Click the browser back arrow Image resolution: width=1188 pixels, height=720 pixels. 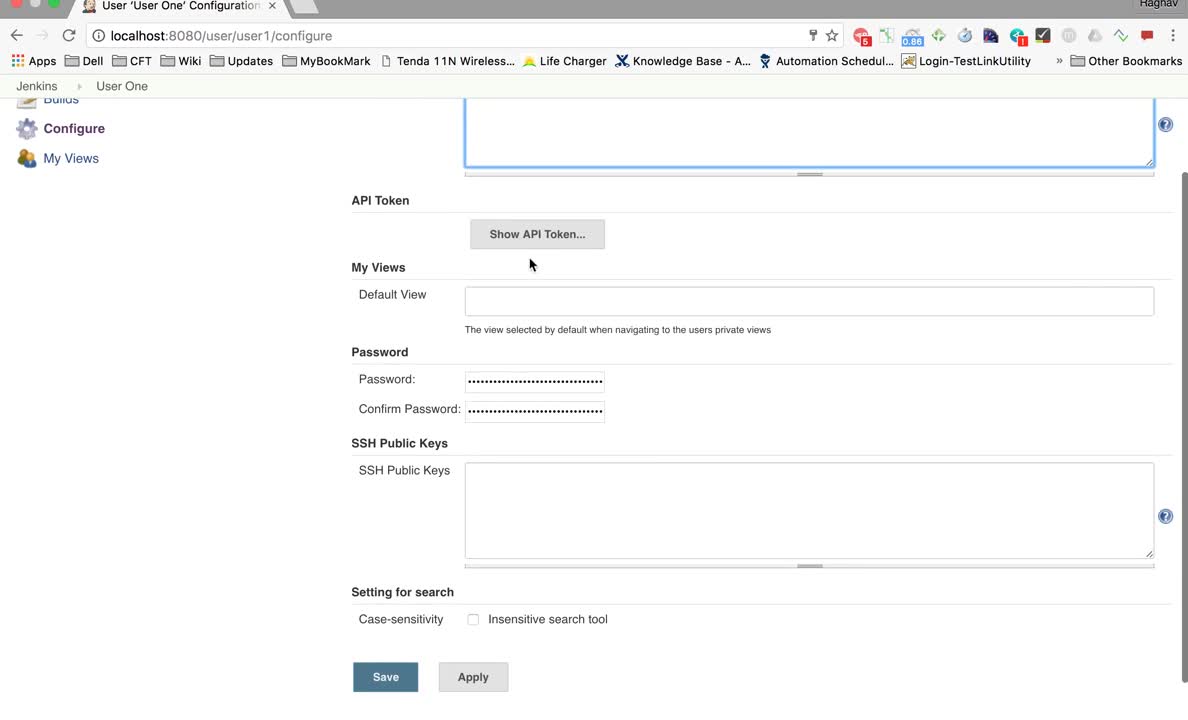coord(17,36)
